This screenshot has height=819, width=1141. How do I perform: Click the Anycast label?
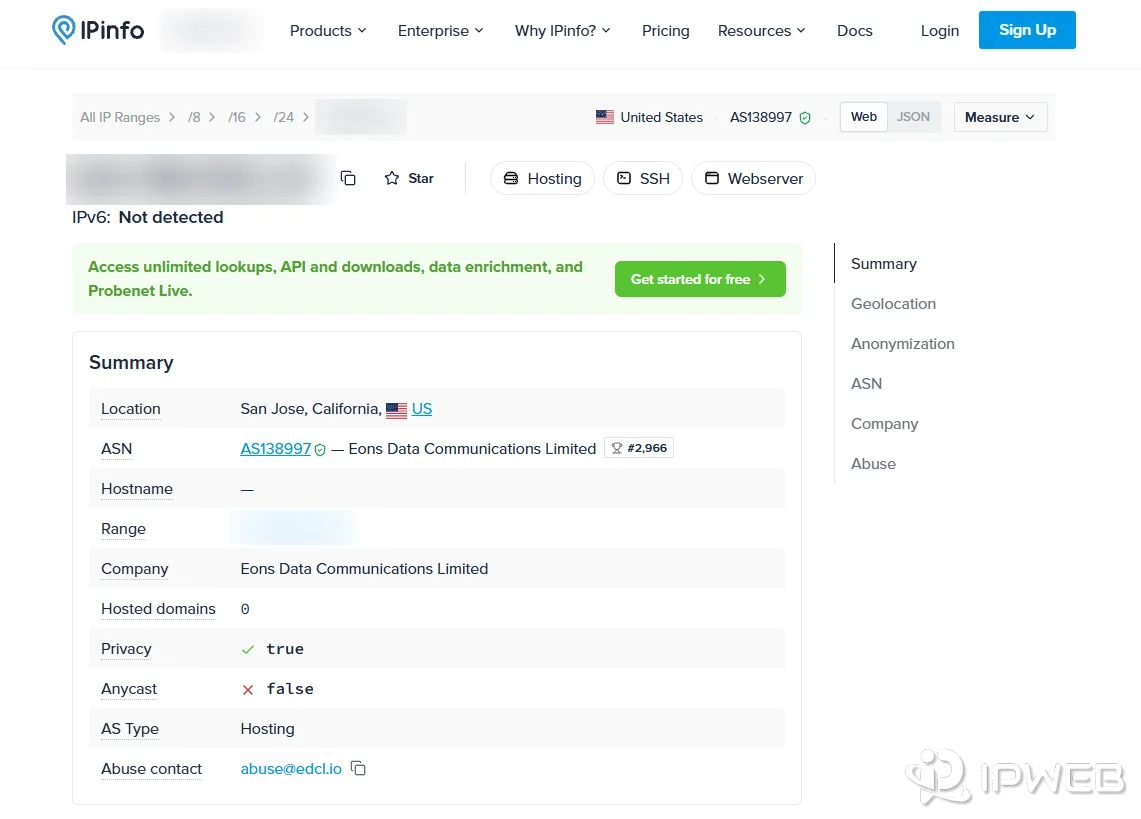point(129,689)
